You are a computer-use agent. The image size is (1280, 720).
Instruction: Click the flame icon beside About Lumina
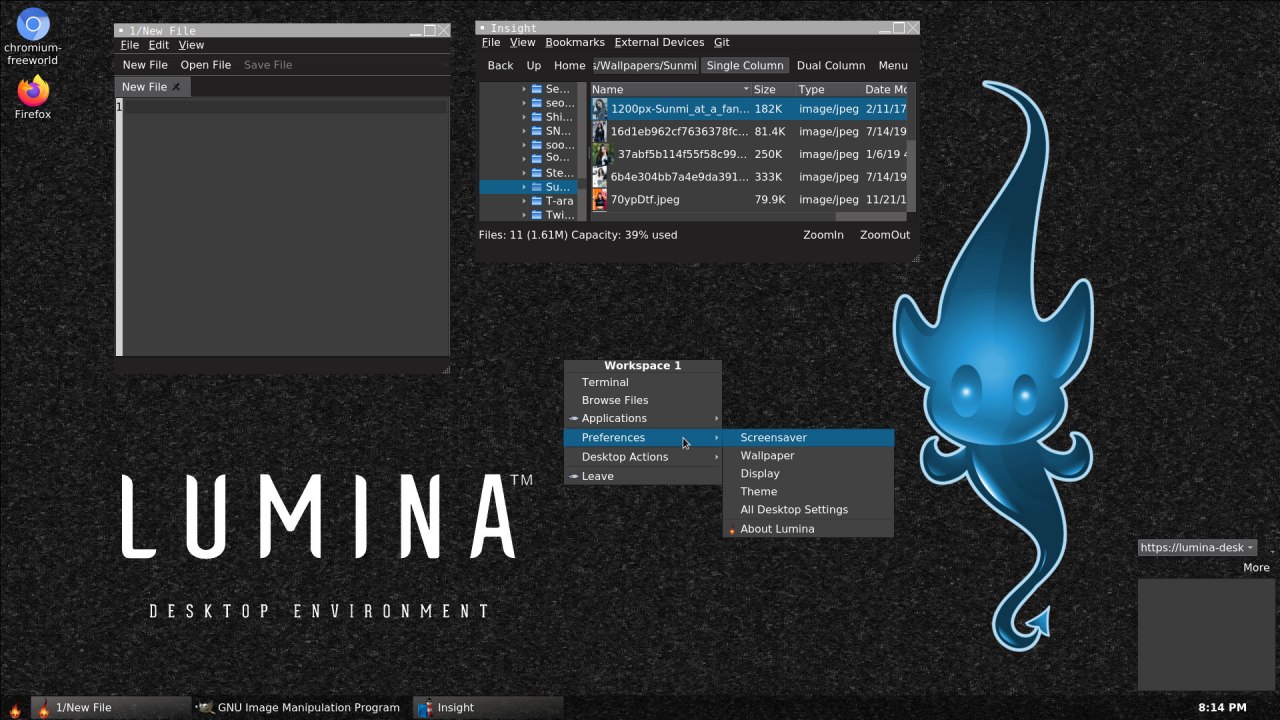click(x=732, y=530)
